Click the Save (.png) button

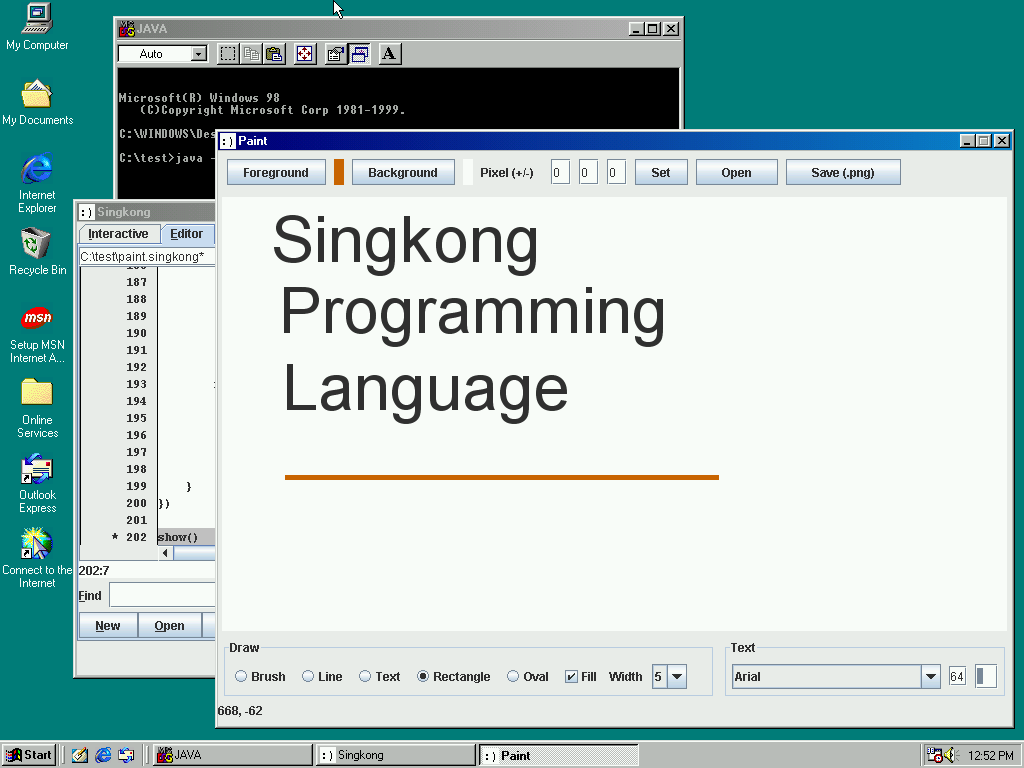coord(842,172)
